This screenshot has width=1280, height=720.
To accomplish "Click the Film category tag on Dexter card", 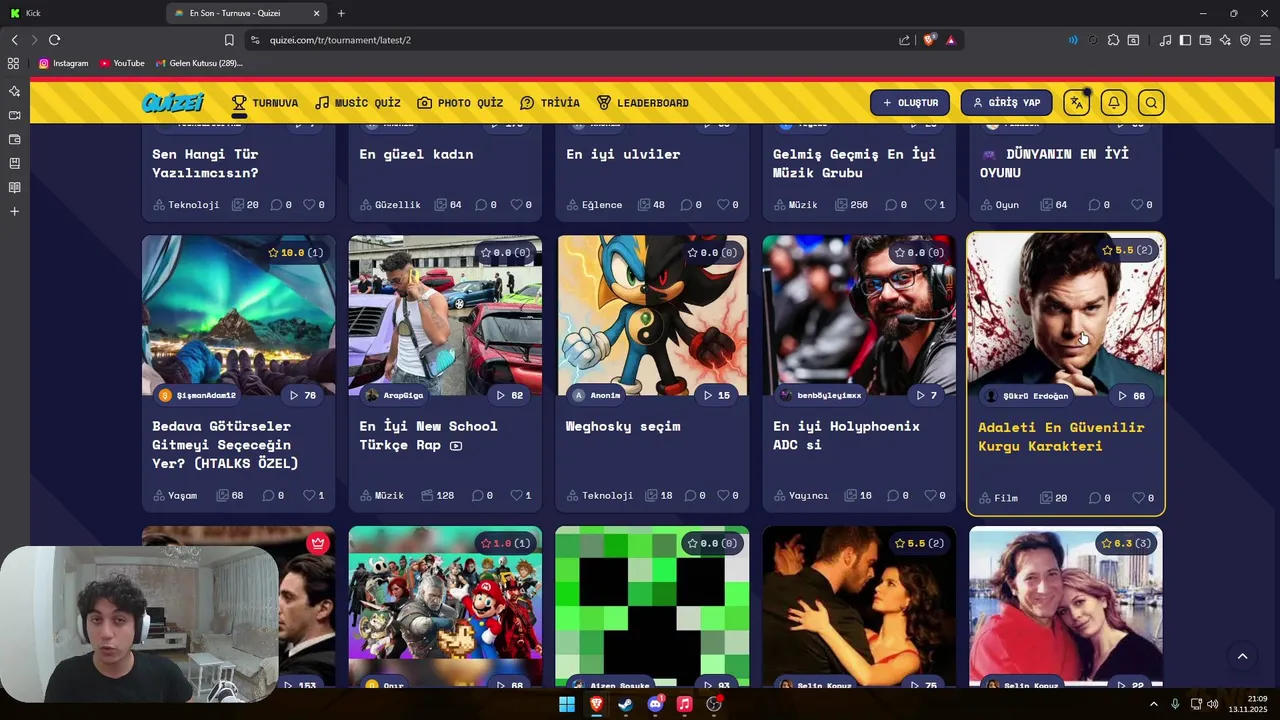I will pos(999,498).
